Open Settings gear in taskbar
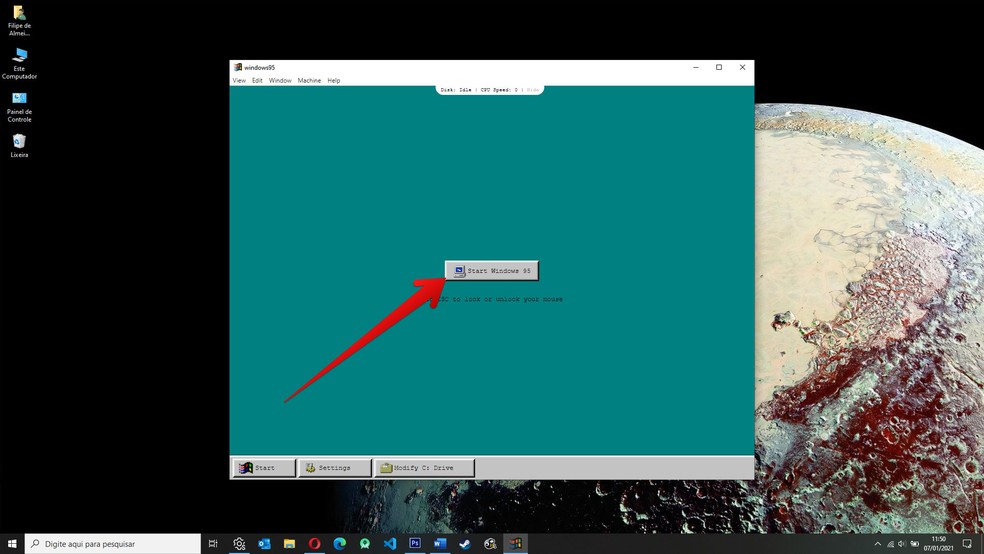The image size is (984, 554). point(239,543)
